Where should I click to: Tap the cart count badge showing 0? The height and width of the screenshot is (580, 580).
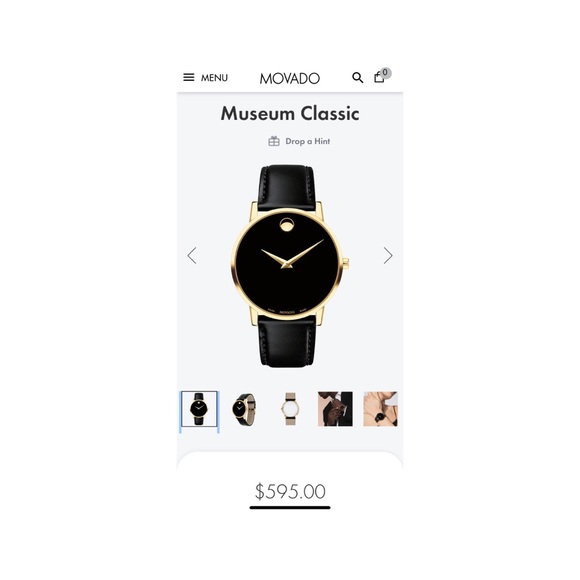pos(385,72)
